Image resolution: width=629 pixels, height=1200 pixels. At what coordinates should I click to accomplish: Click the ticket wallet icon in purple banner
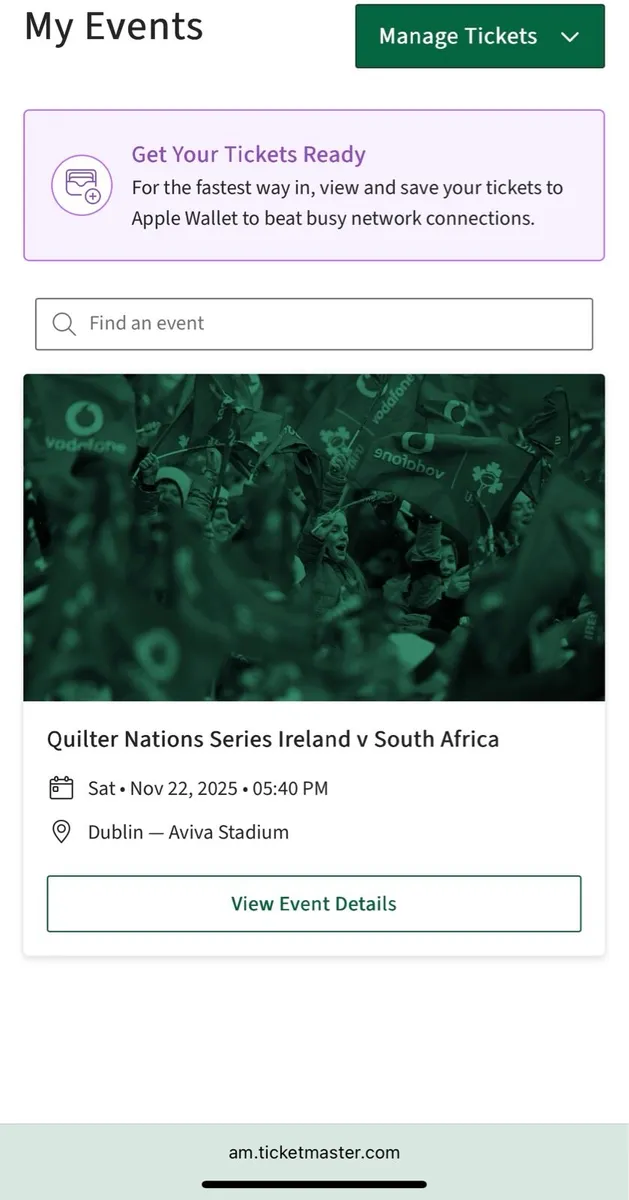pos(81,185)
